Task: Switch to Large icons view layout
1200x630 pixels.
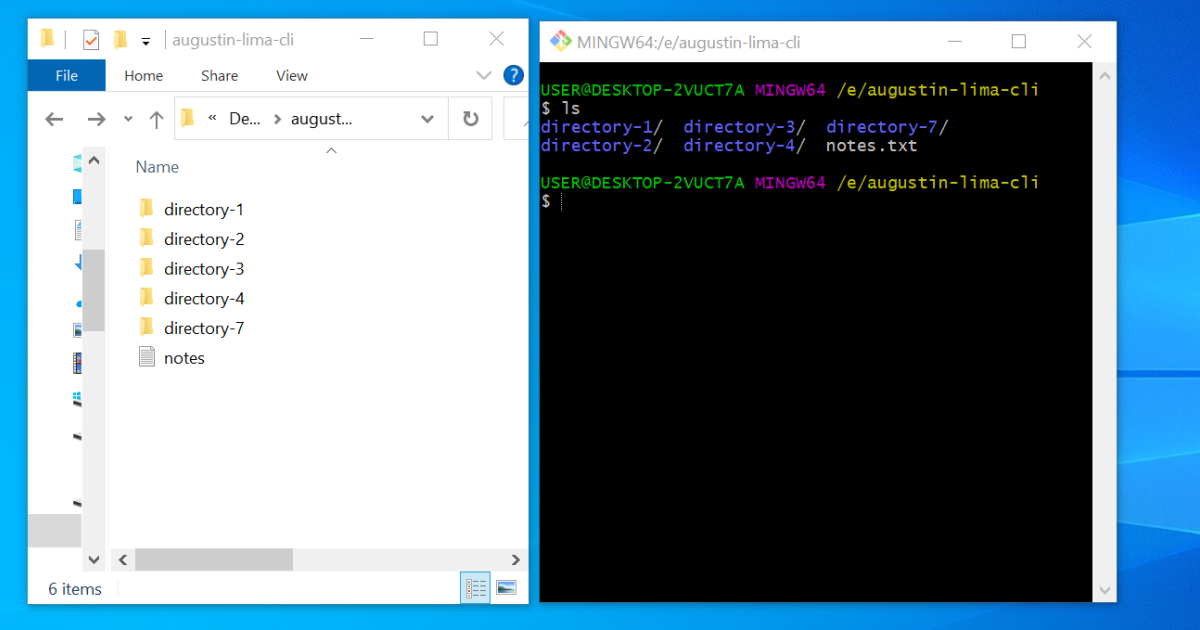Action: pos(506,589)
